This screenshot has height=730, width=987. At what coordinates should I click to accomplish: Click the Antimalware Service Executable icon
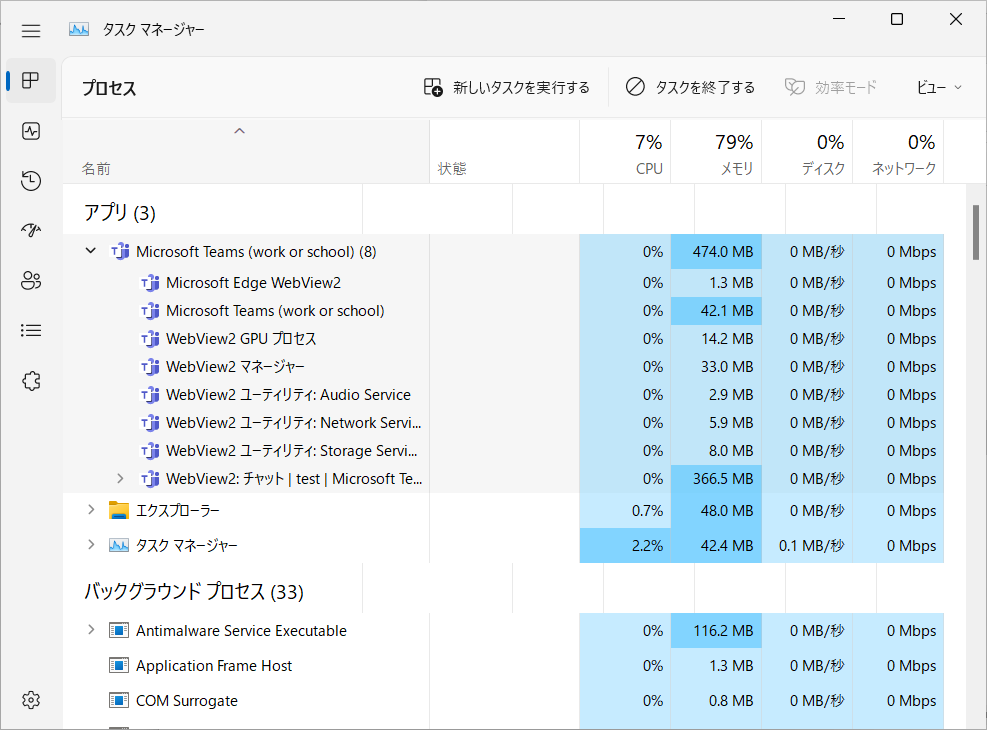119,631
